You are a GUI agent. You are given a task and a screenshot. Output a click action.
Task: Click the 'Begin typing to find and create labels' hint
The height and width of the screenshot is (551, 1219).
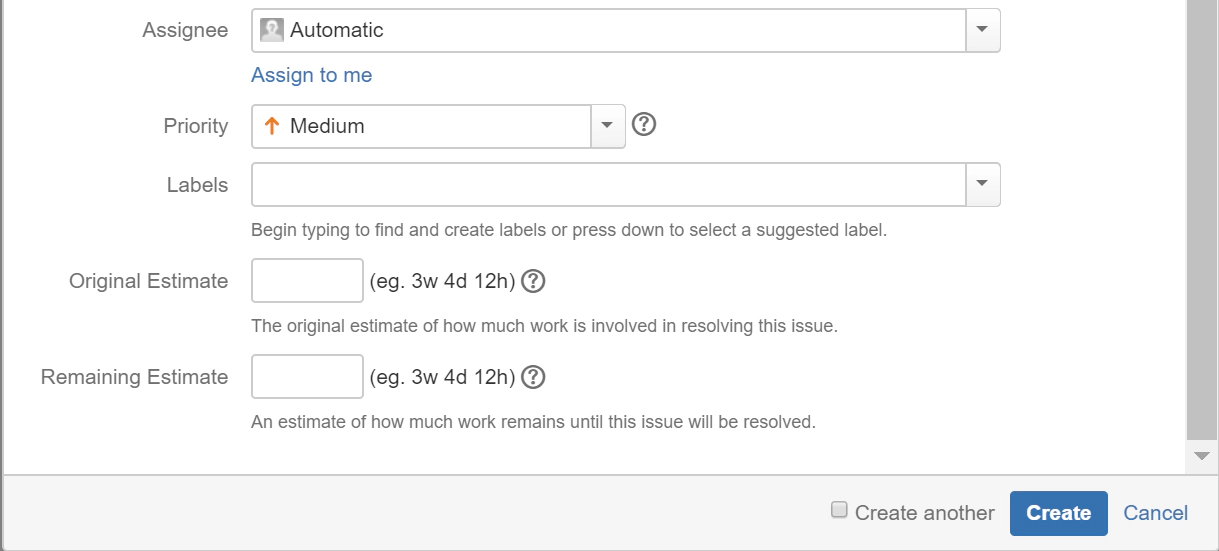[x=569, y=230]
